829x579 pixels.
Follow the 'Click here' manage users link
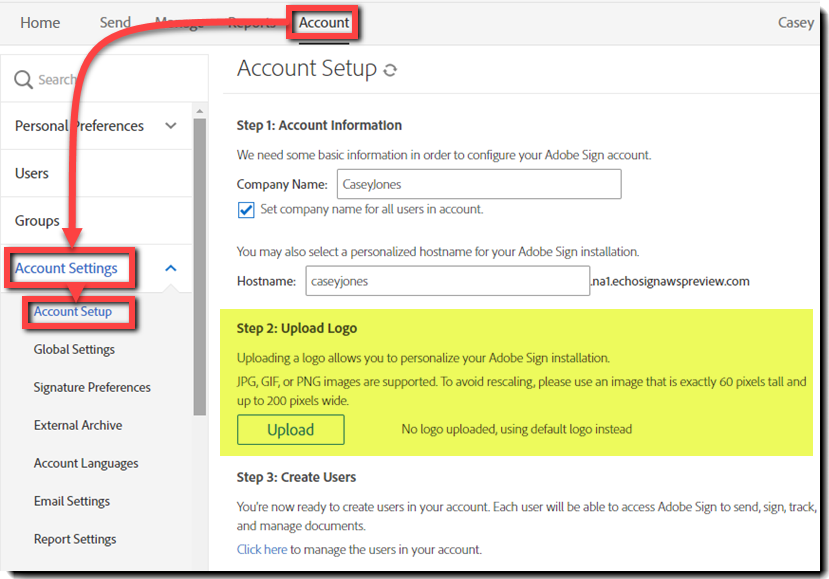(x=262, y=549)
